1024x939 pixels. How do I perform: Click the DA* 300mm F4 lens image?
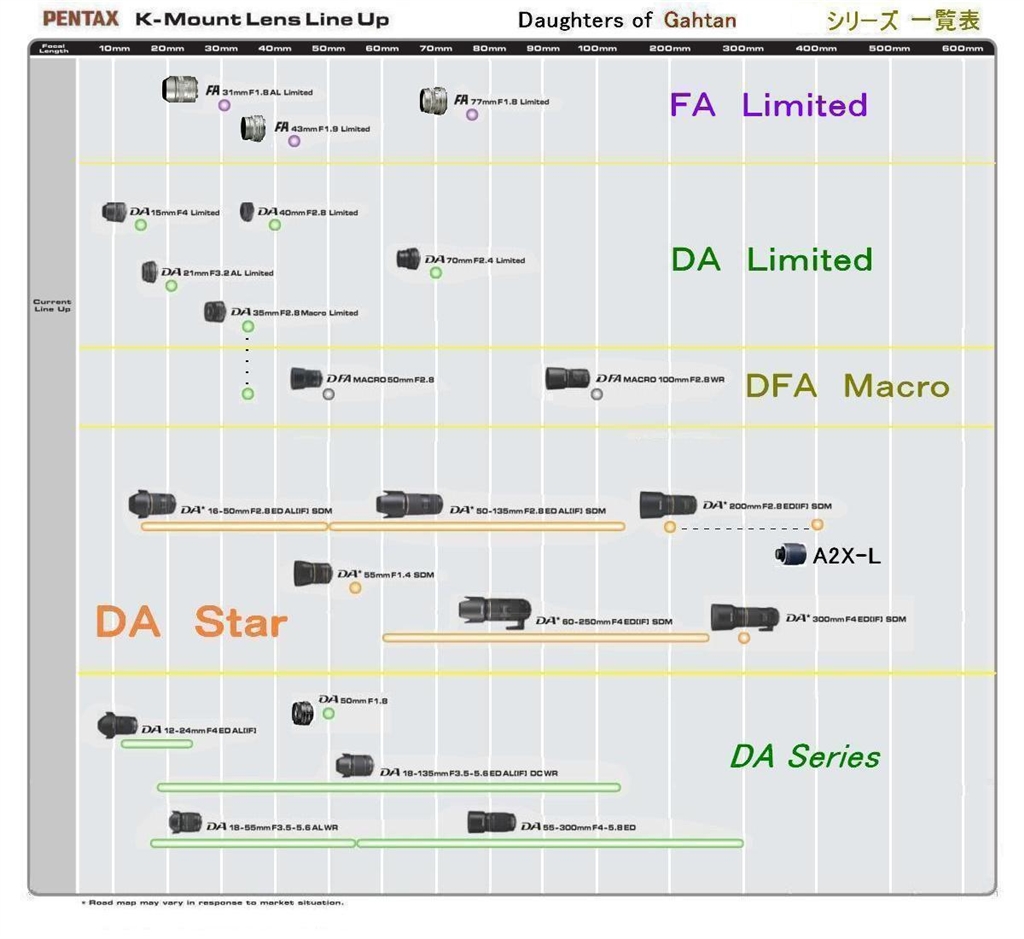click(744, 617)
